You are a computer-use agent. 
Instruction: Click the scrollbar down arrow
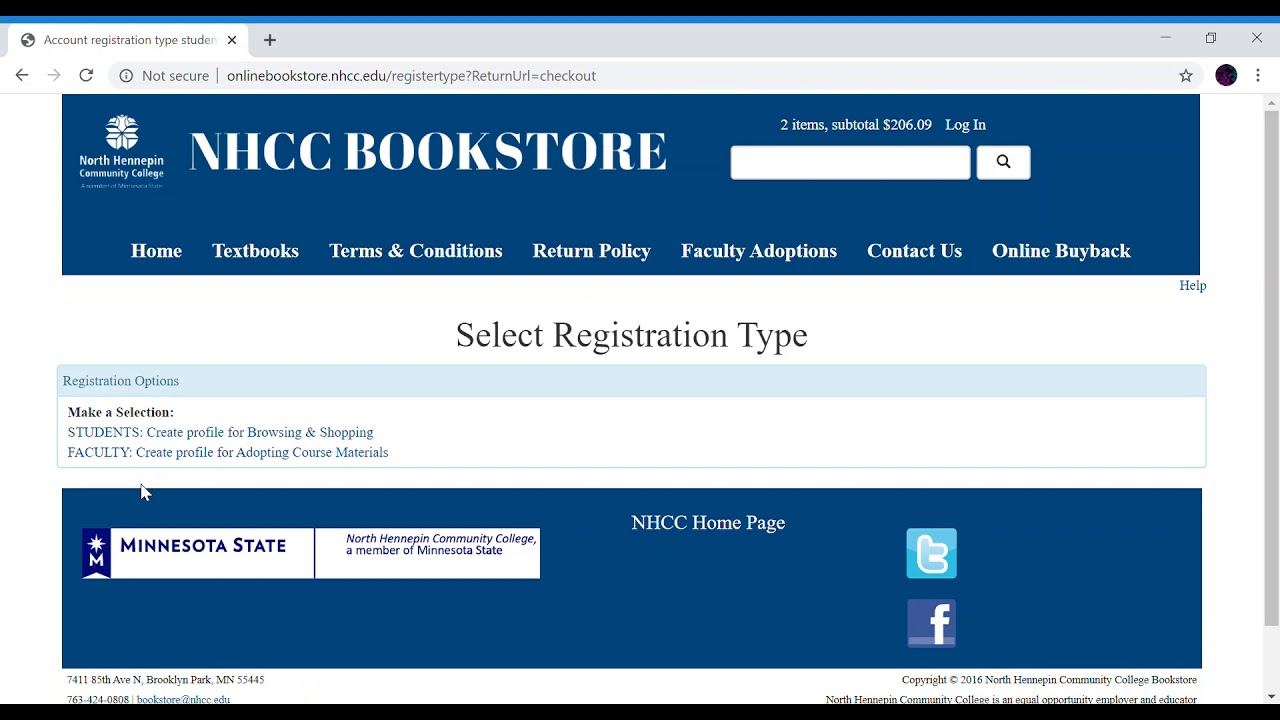pos(1271,696)
